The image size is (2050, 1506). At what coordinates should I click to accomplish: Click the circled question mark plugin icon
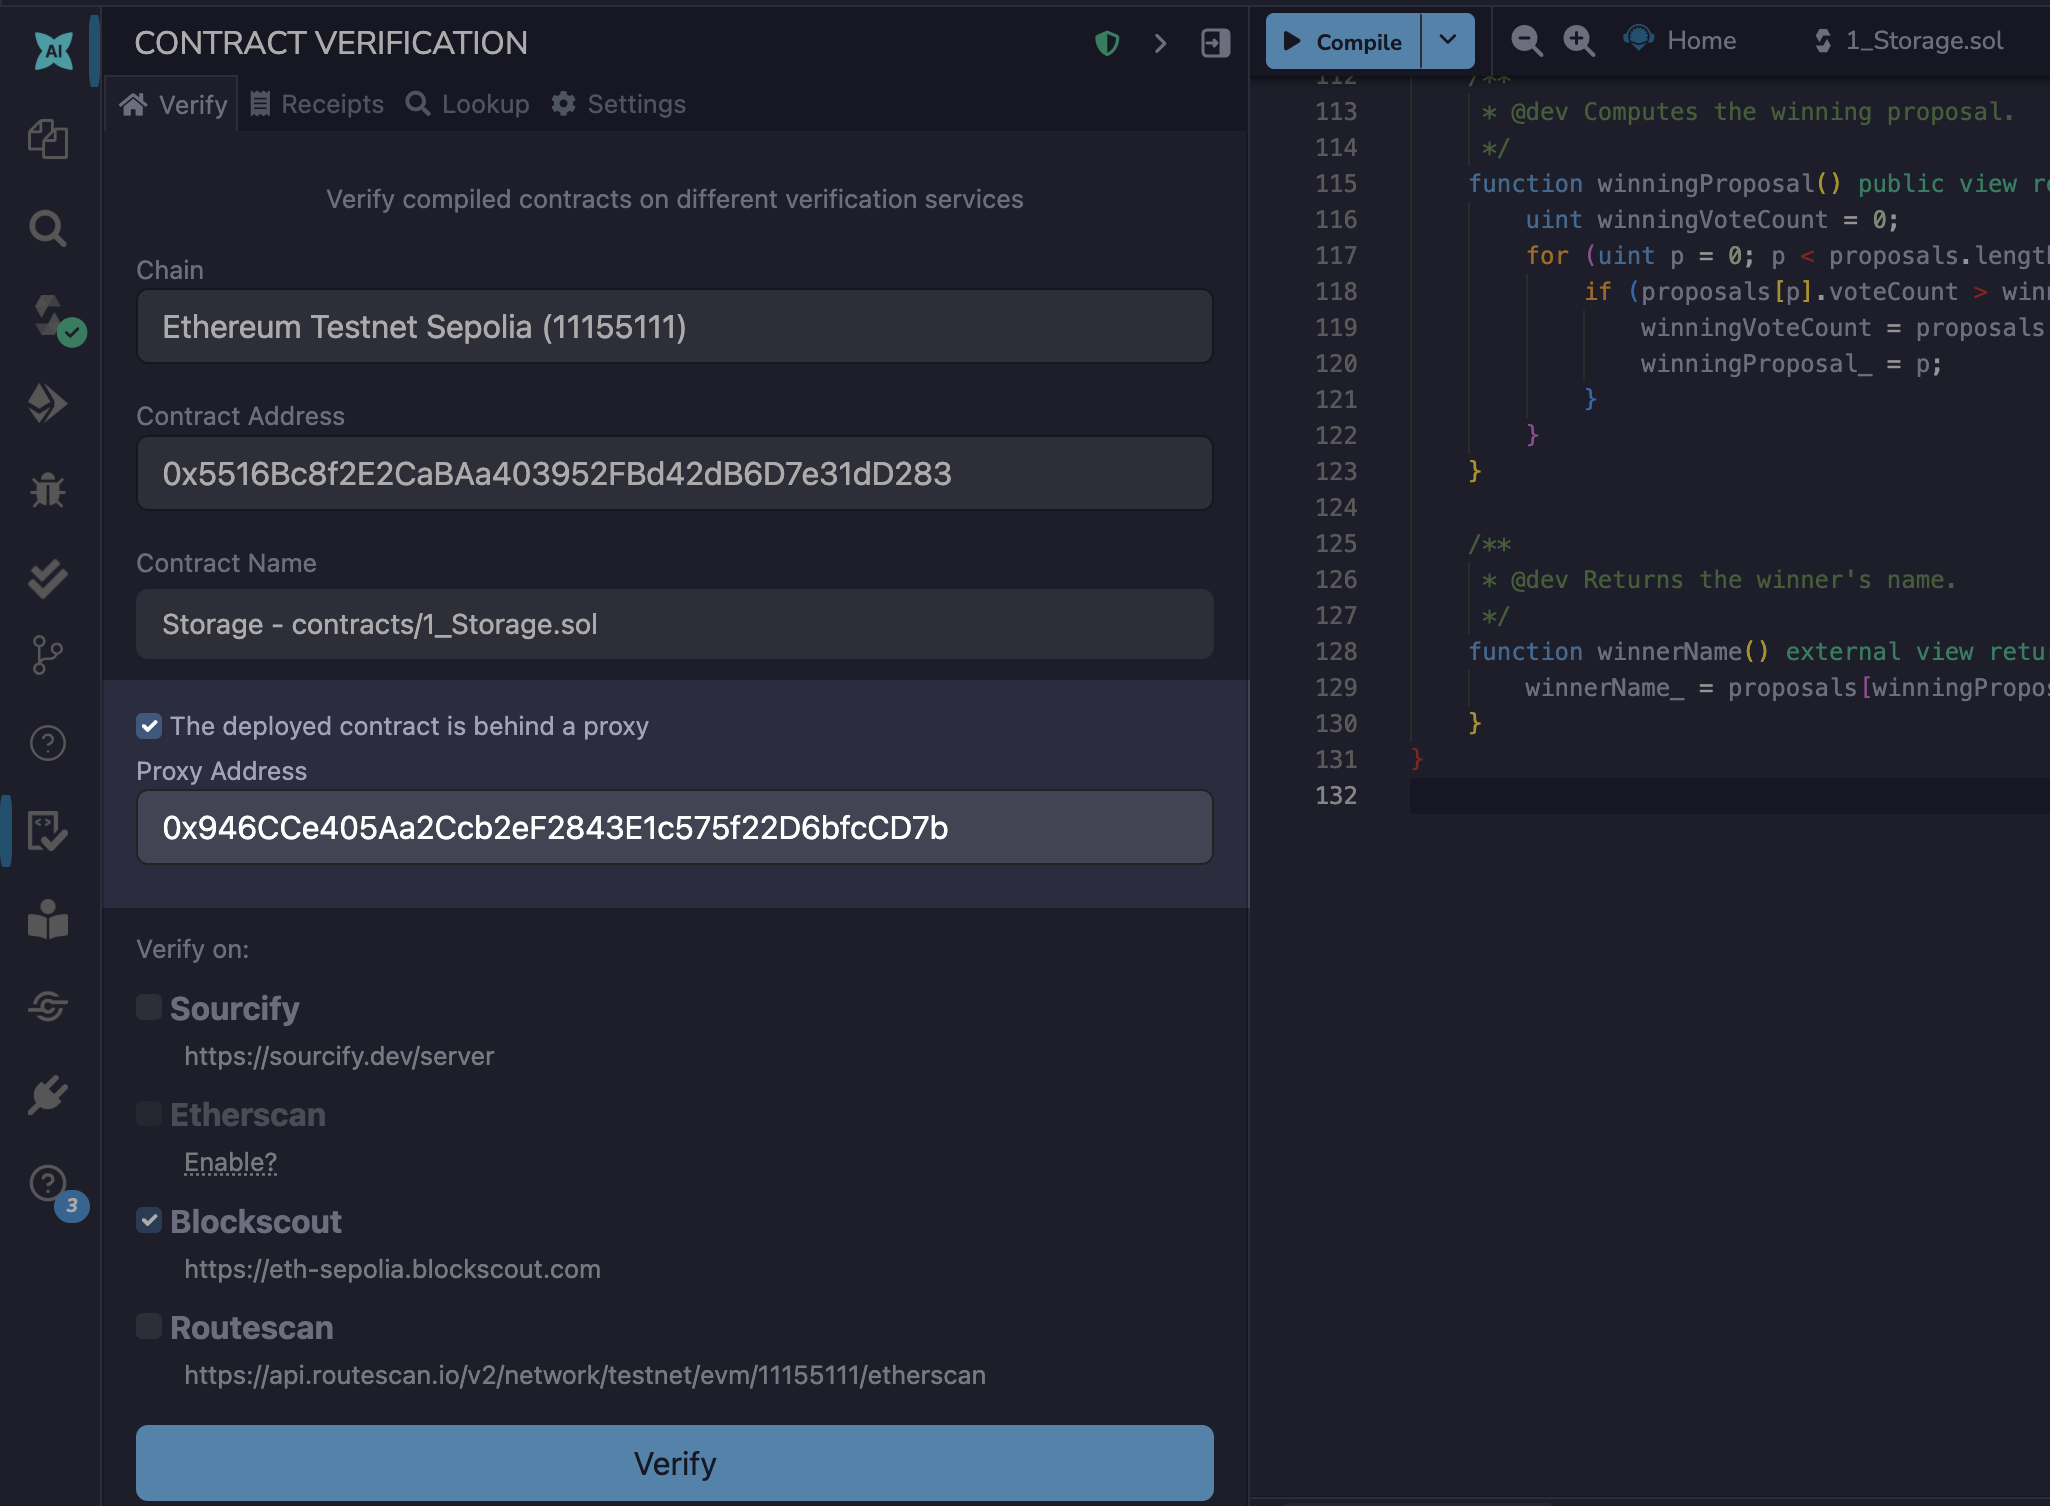click(48, 743)
